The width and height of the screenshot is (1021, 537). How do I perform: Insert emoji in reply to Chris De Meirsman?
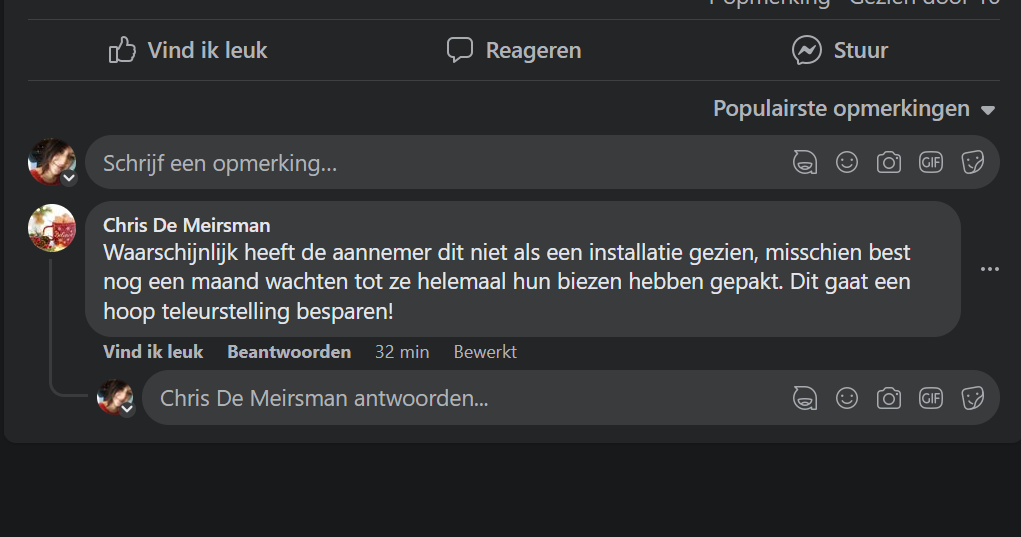[x=847, y=398]
